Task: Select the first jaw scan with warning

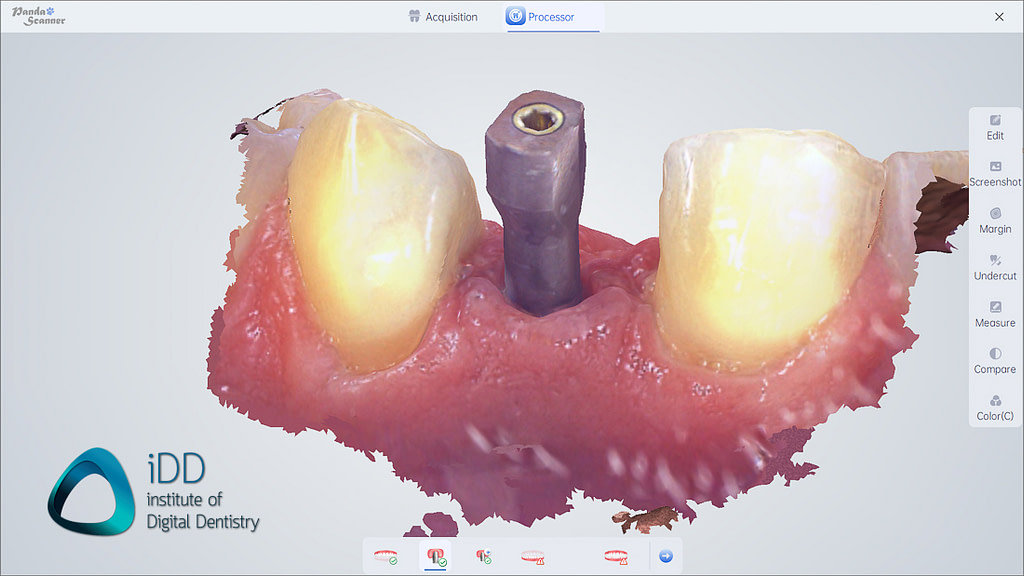Action: click(x=533, y=555)
